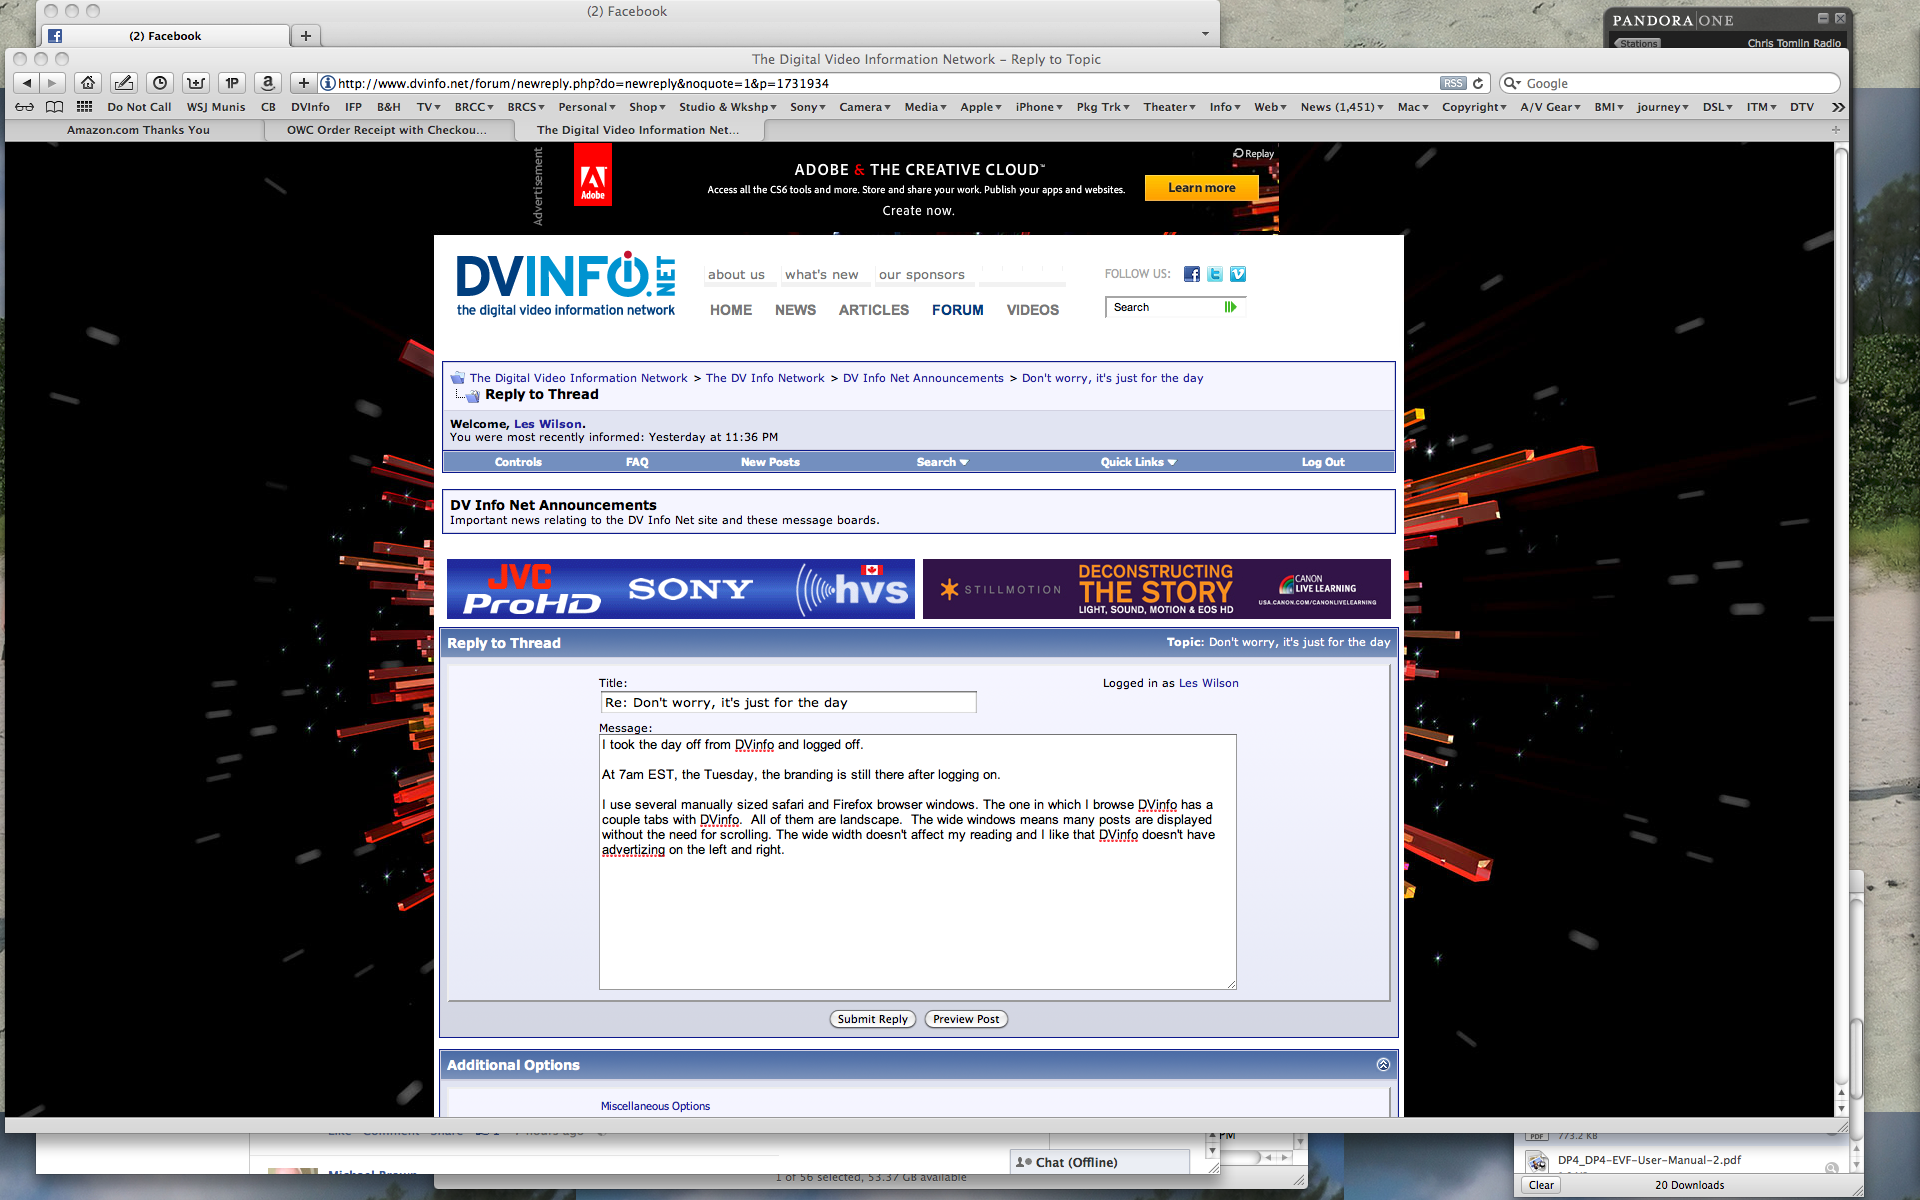The height and width of the screenshot is (1200, 1920).
Task: Click the reply Title input field
Action: coord(788,703)
